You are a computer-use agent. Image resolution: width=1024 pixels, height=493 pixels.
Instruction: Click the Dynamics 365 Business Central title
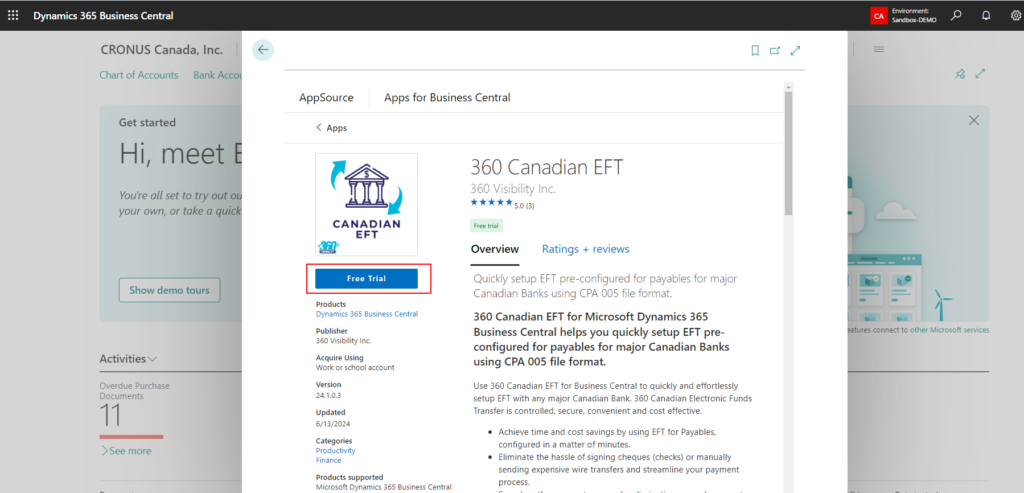(x=103, y=15)
